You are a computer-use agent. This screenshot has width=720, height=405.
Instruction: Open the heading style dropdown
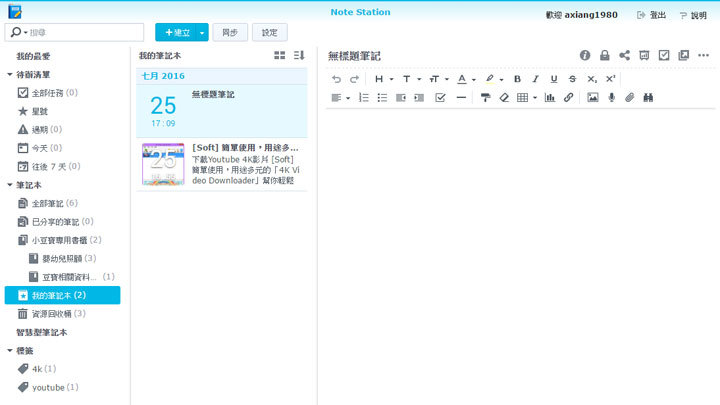click(383, 78)
